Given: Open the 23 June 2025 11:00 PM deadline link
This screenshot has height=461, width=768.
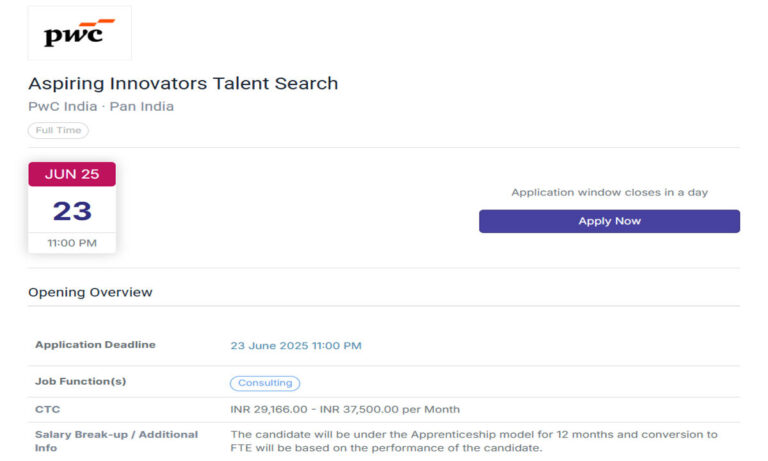Looking at the screenshot, I should [x=296, y=346].
